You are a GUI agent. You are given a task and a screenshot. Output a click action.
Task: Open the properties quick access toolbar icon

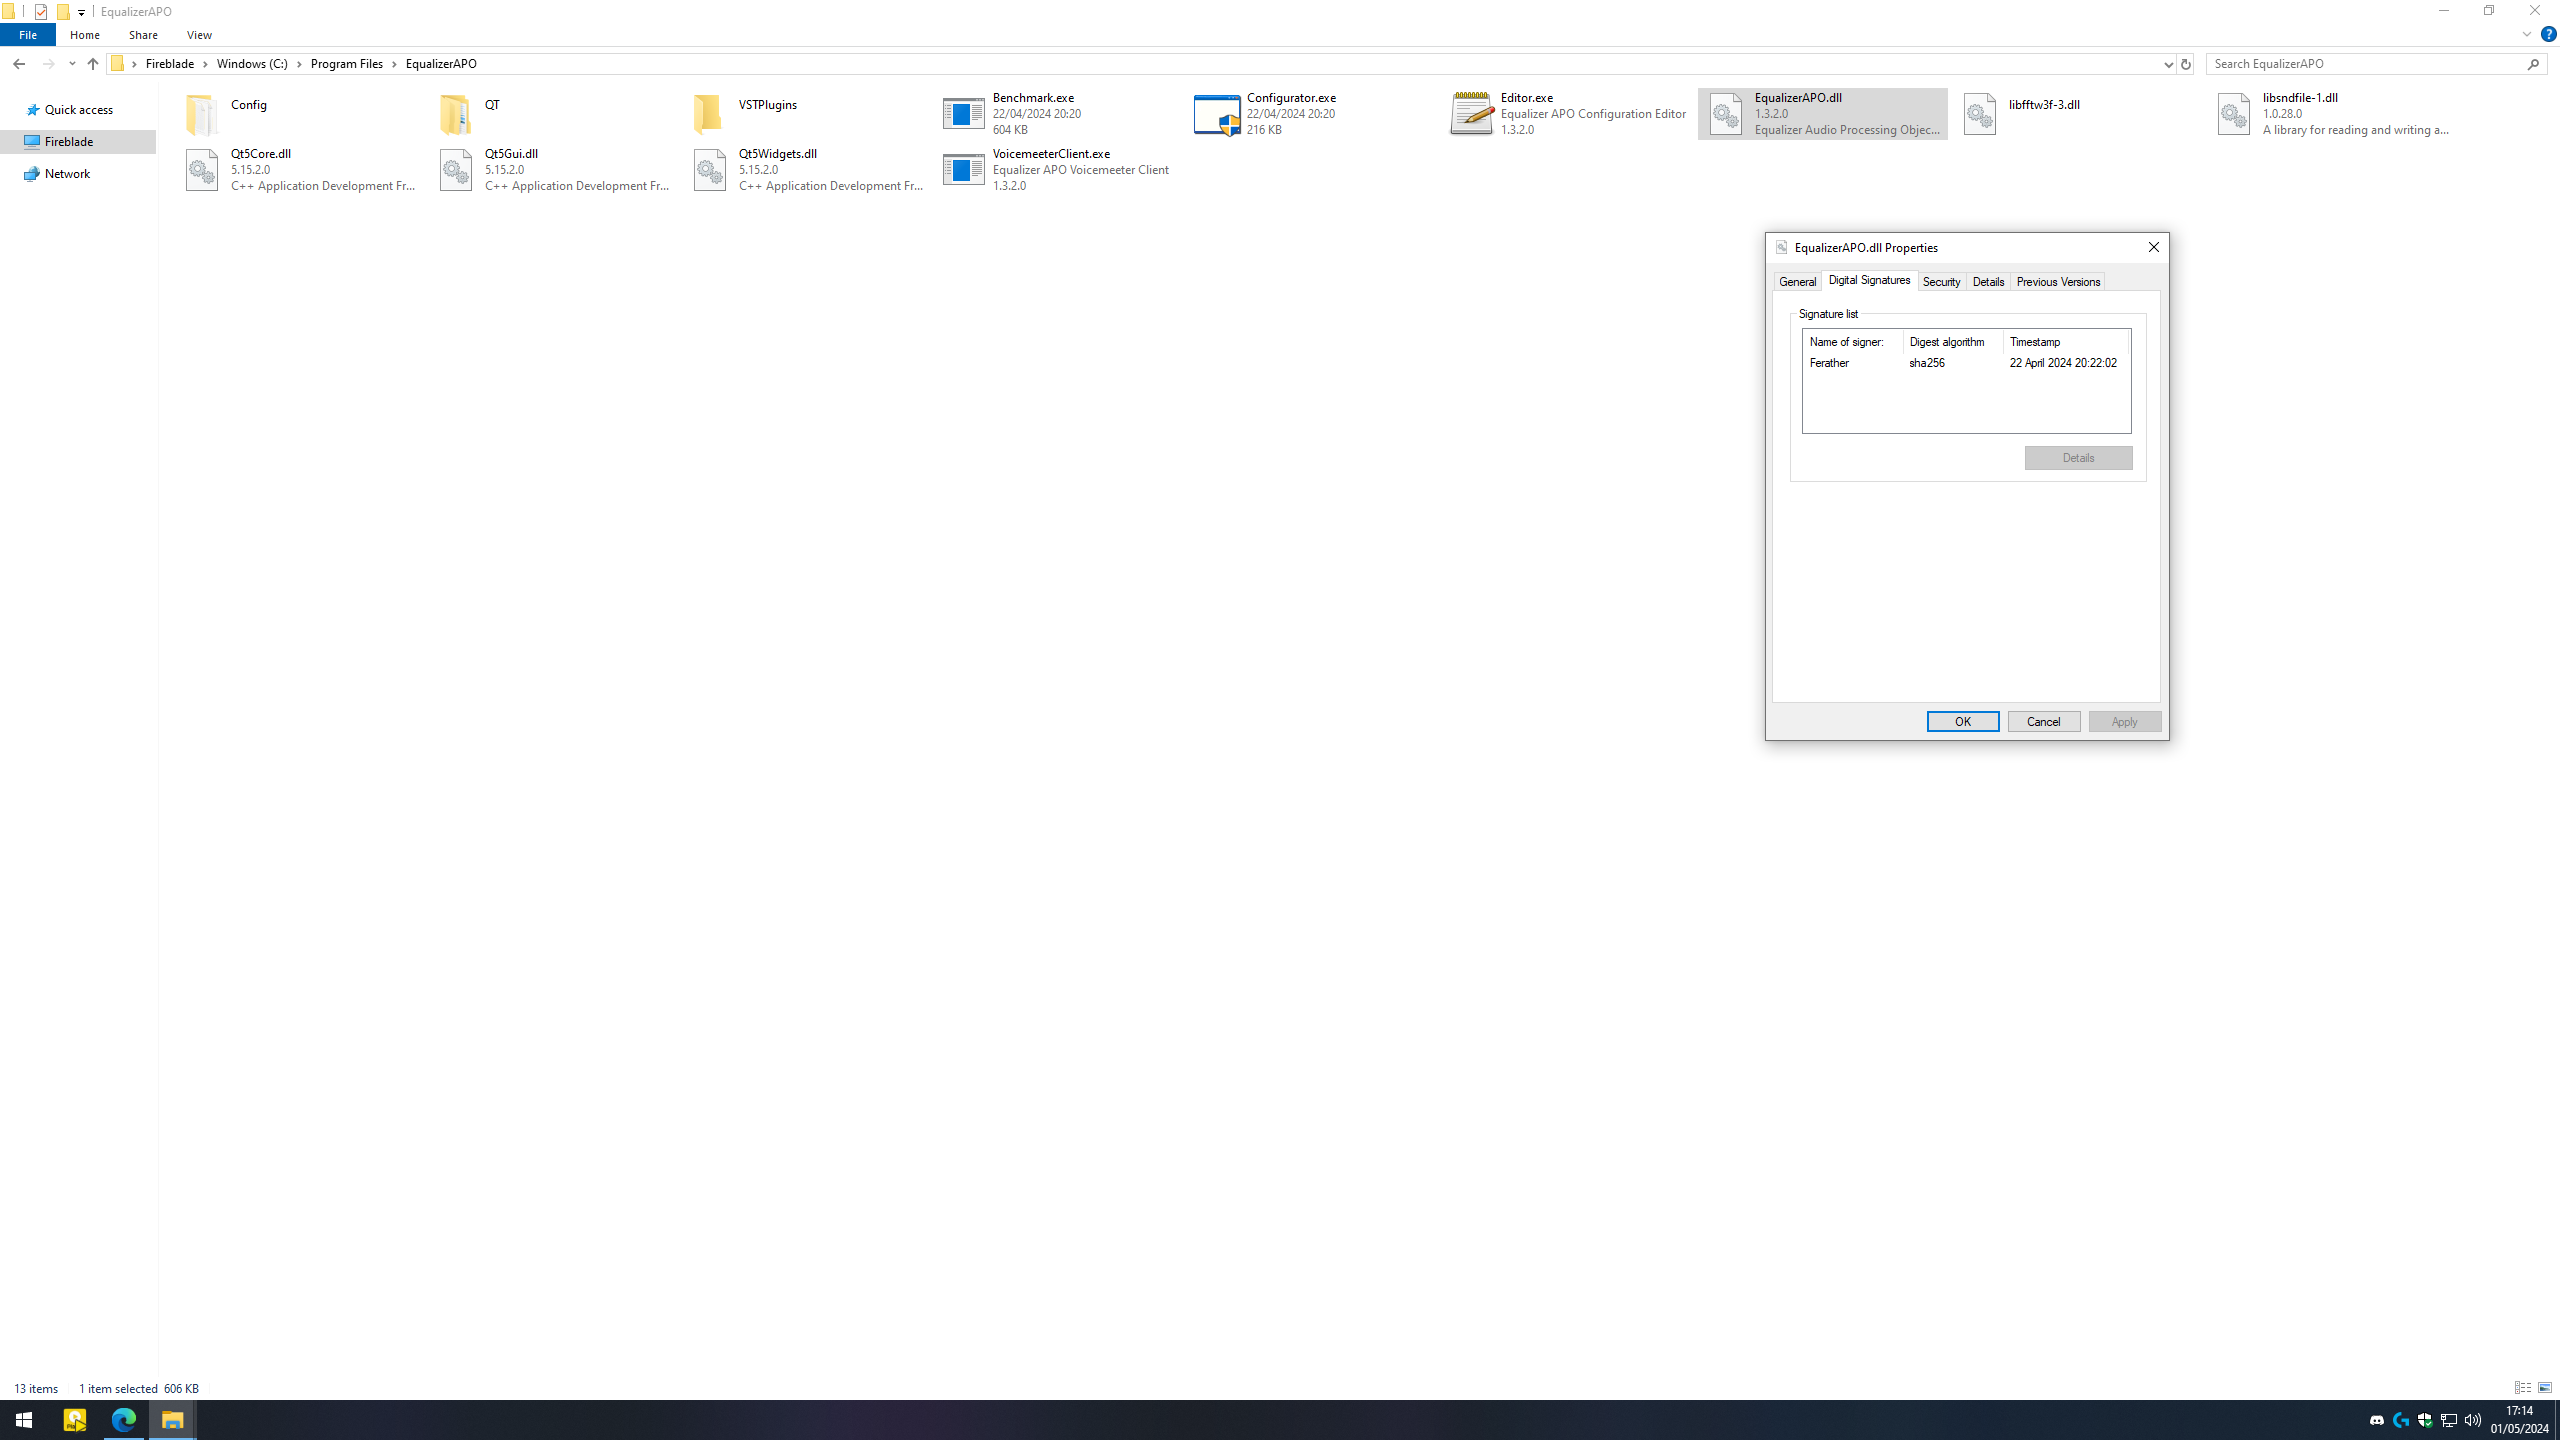tap(40, 12)
